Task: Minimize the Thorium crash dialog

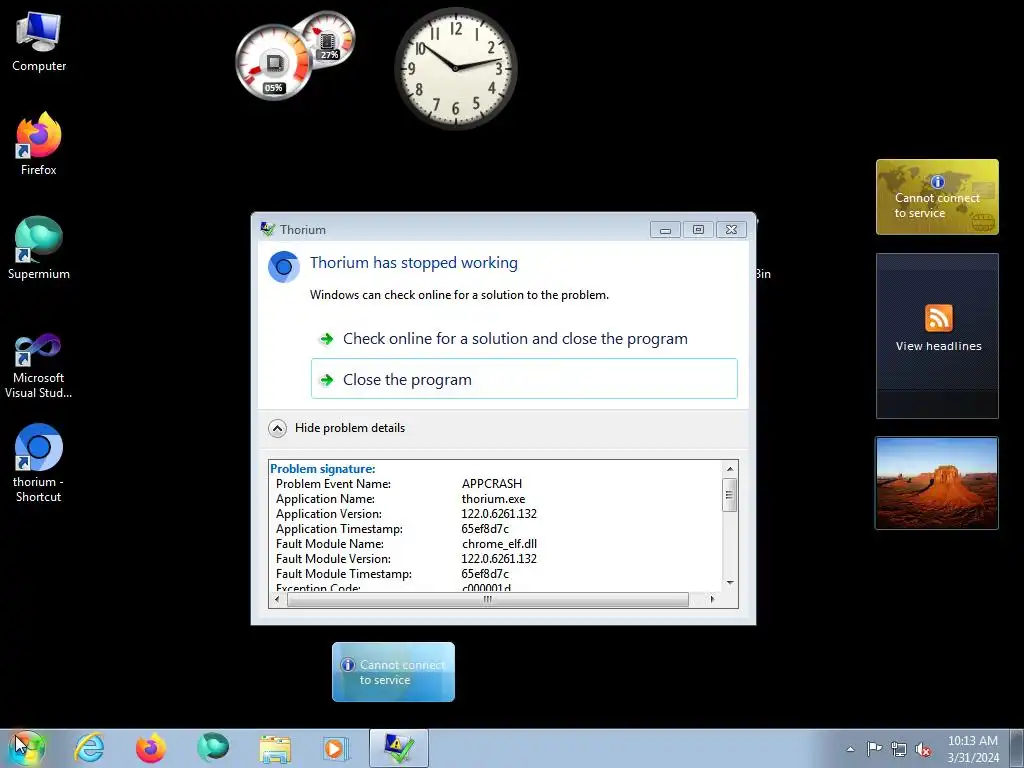Action: tap(665, 230)
